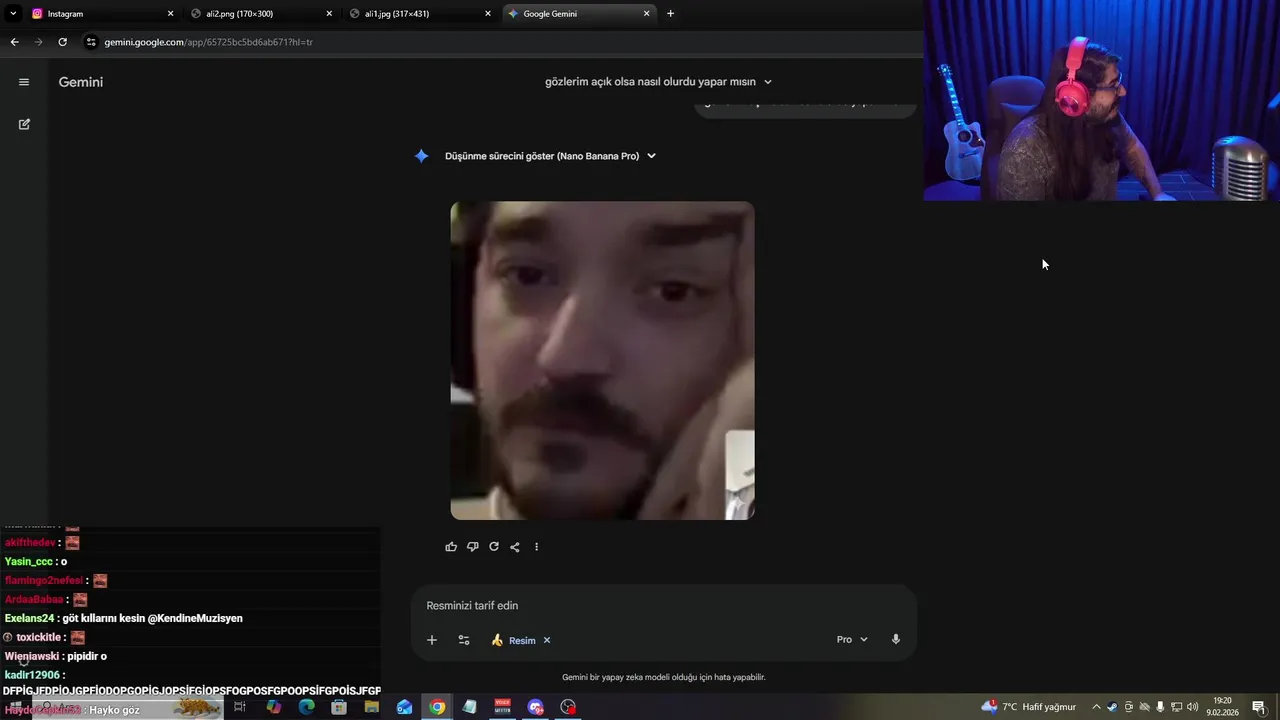
Task: Open Microsoft Store from taskbar
Action: [339, 707]
